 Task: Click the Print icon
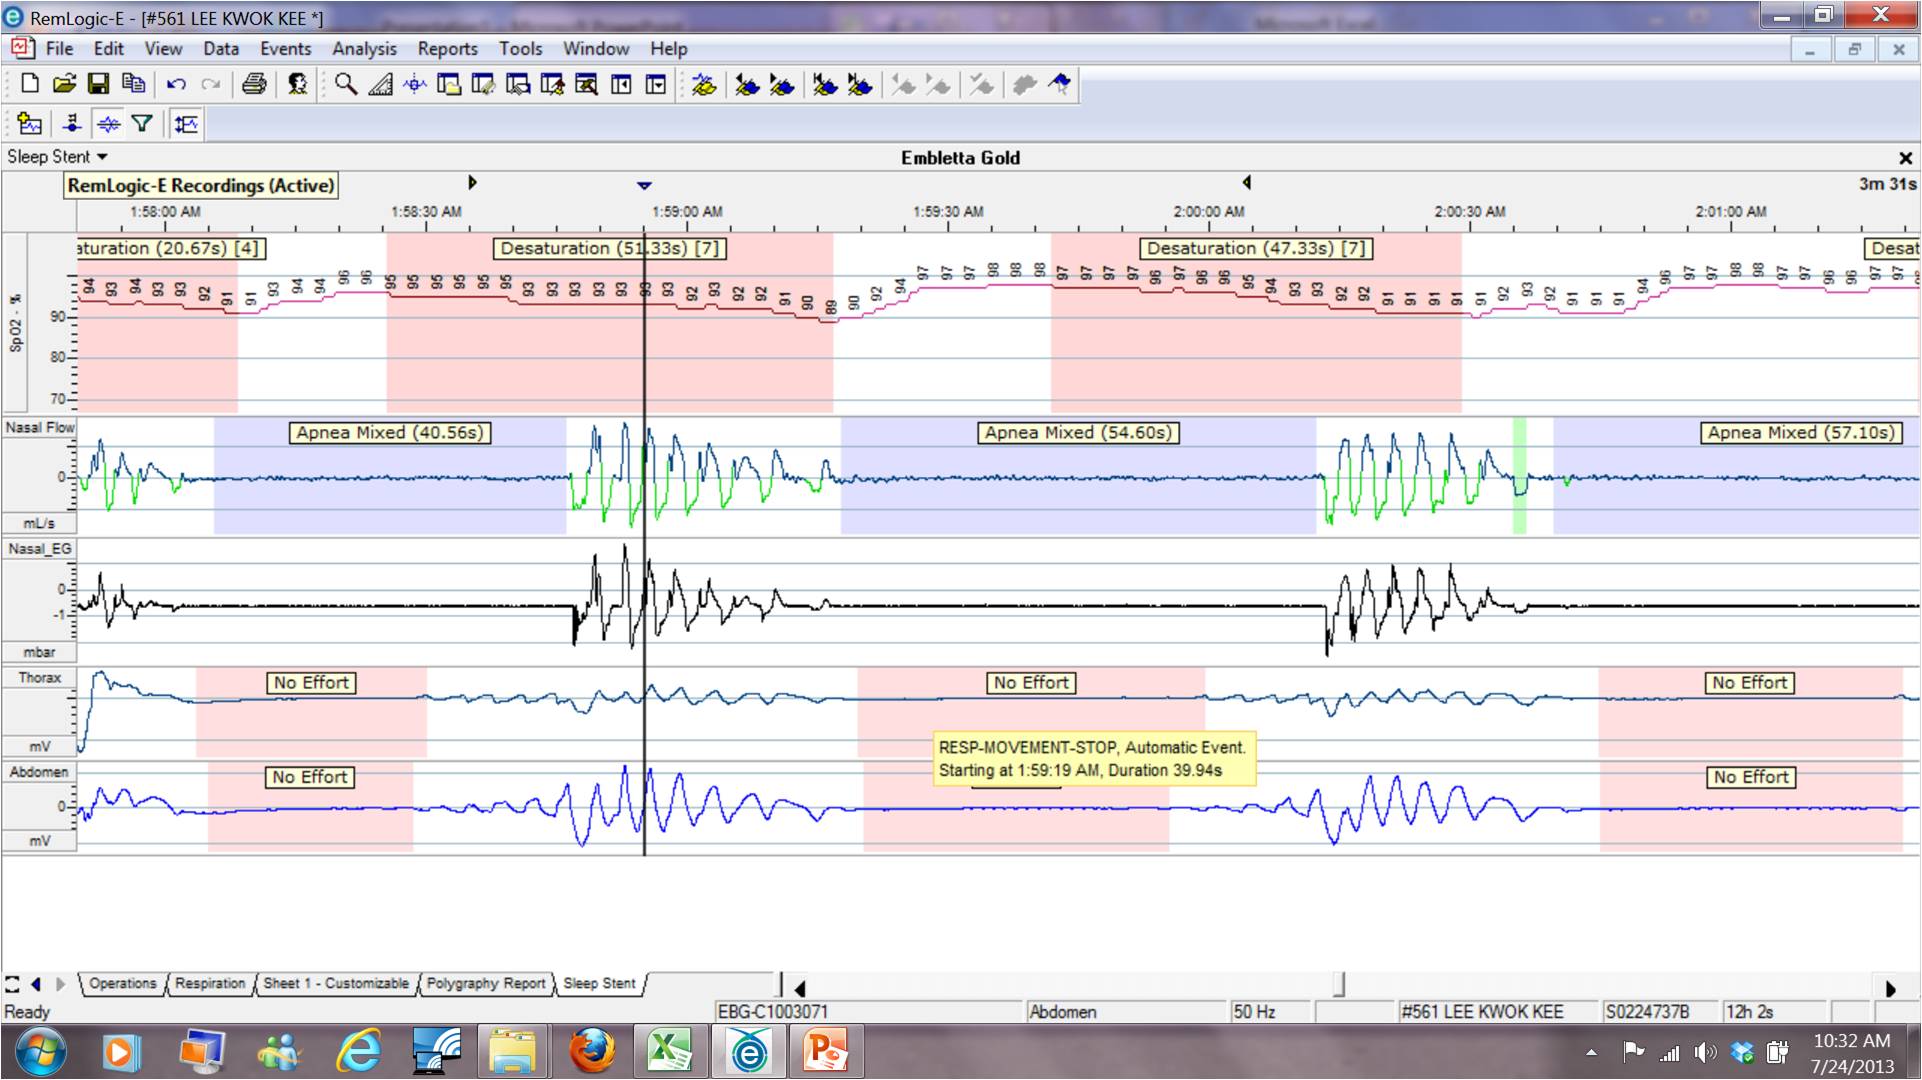tap(254, 85)
